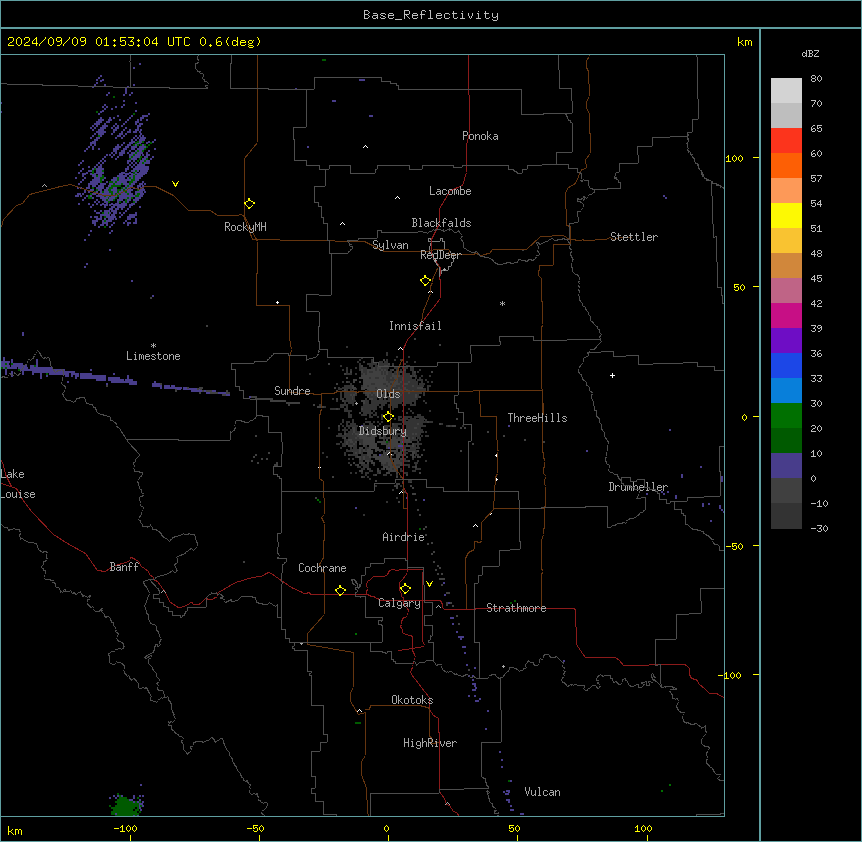Click the Strathmore label
Screen dimensions: 862x842
(516, 608)
